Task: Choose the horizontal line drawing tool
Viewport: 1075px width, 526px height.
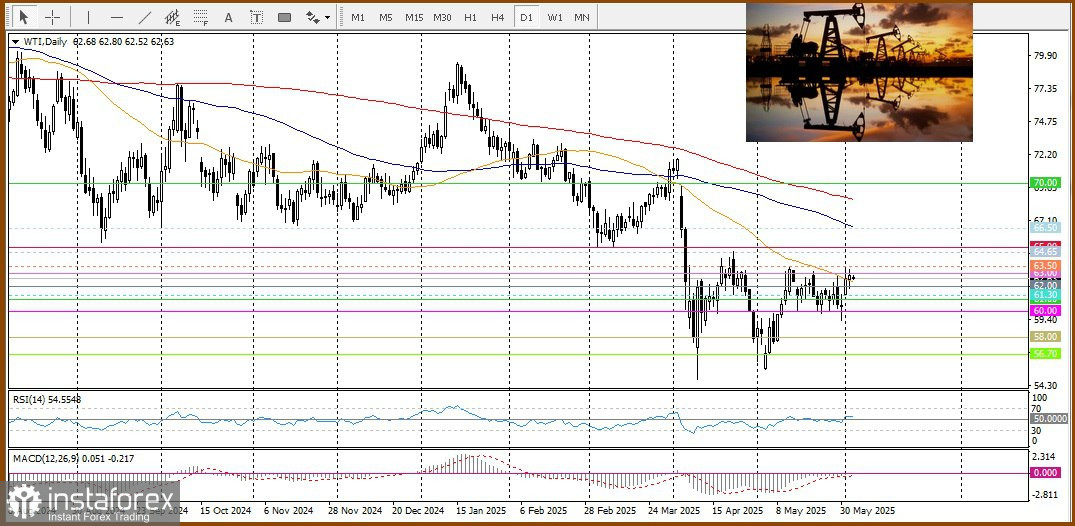Action: 117,17
